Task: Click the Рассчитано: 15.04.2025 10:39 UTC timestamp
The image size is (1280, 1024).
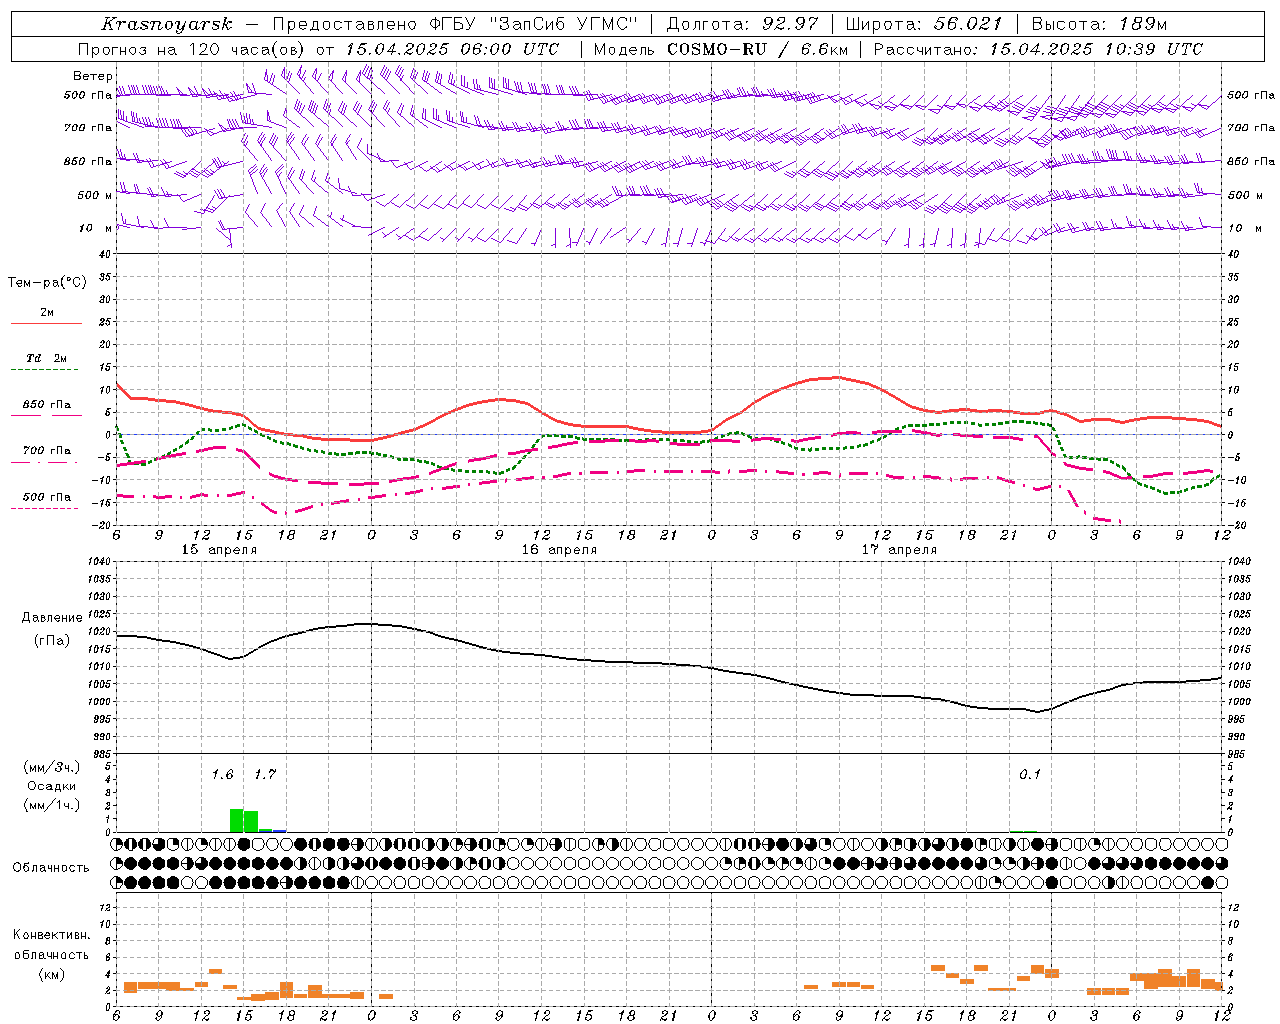Action: pyautogui.click(x=1038, y=49)
